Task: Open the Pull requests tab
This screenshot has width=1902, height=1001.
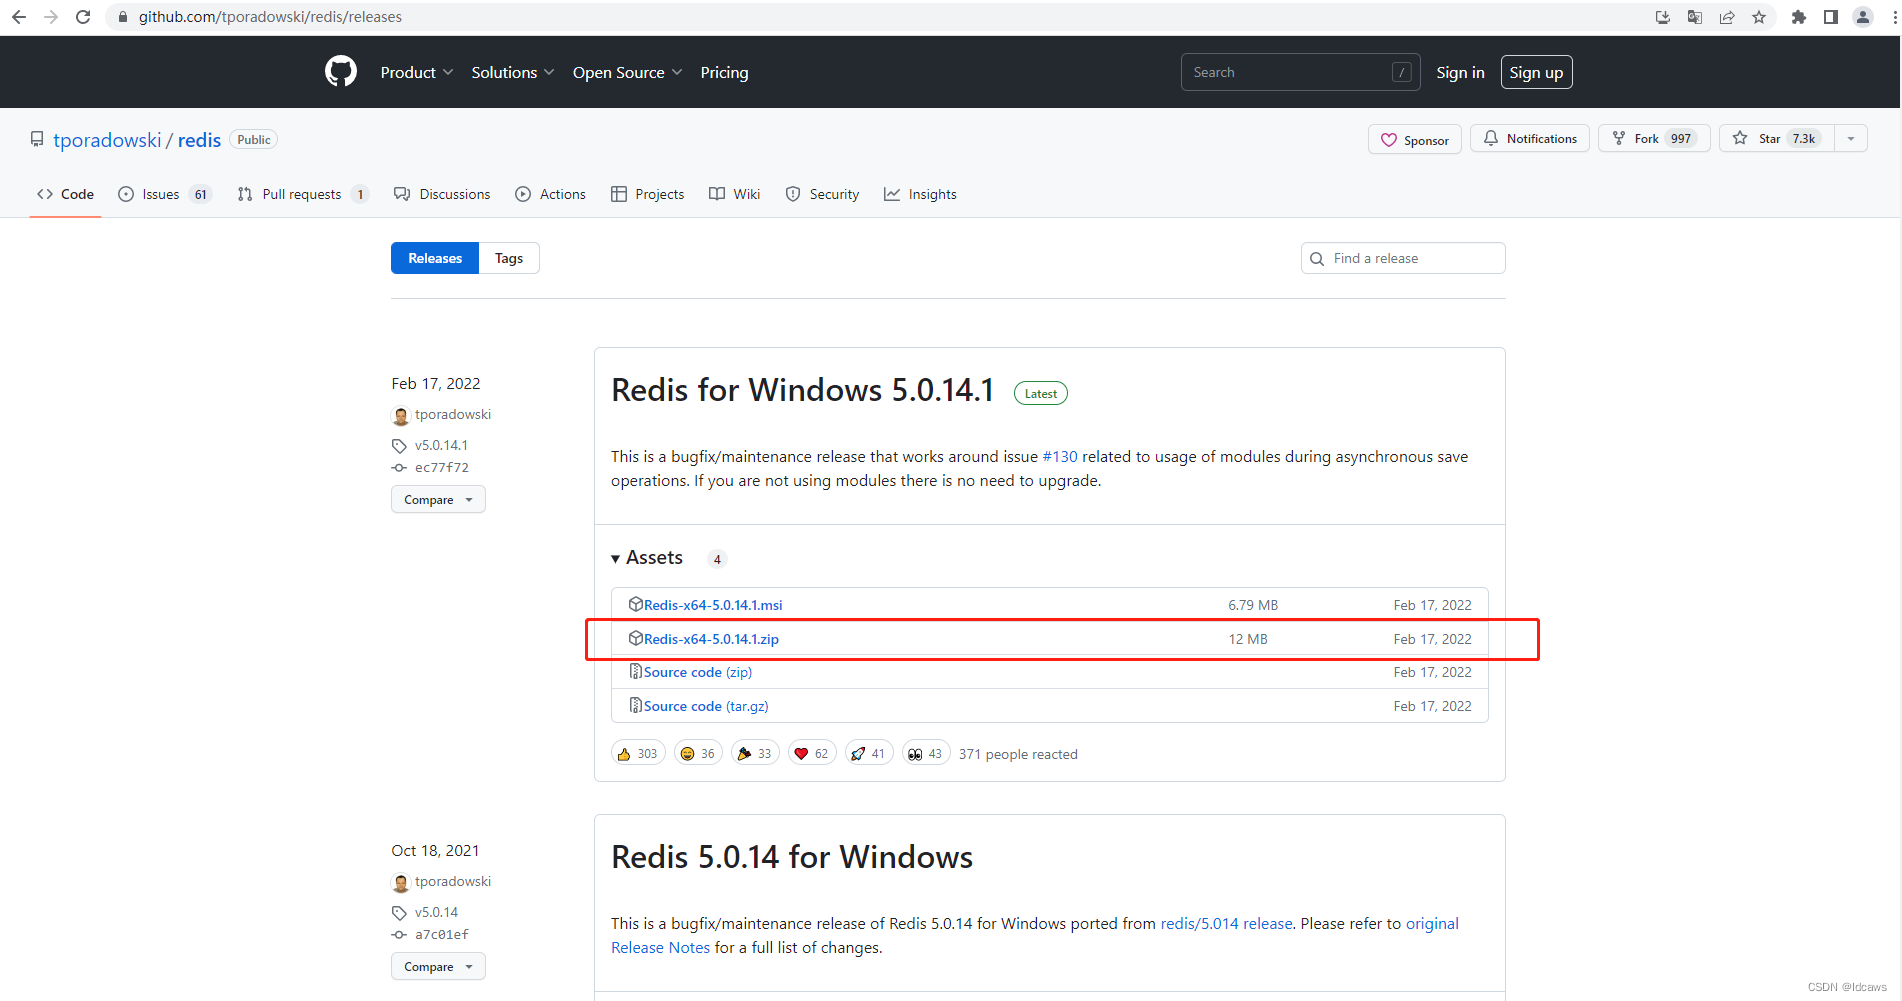Action: [x=303, y=194]
